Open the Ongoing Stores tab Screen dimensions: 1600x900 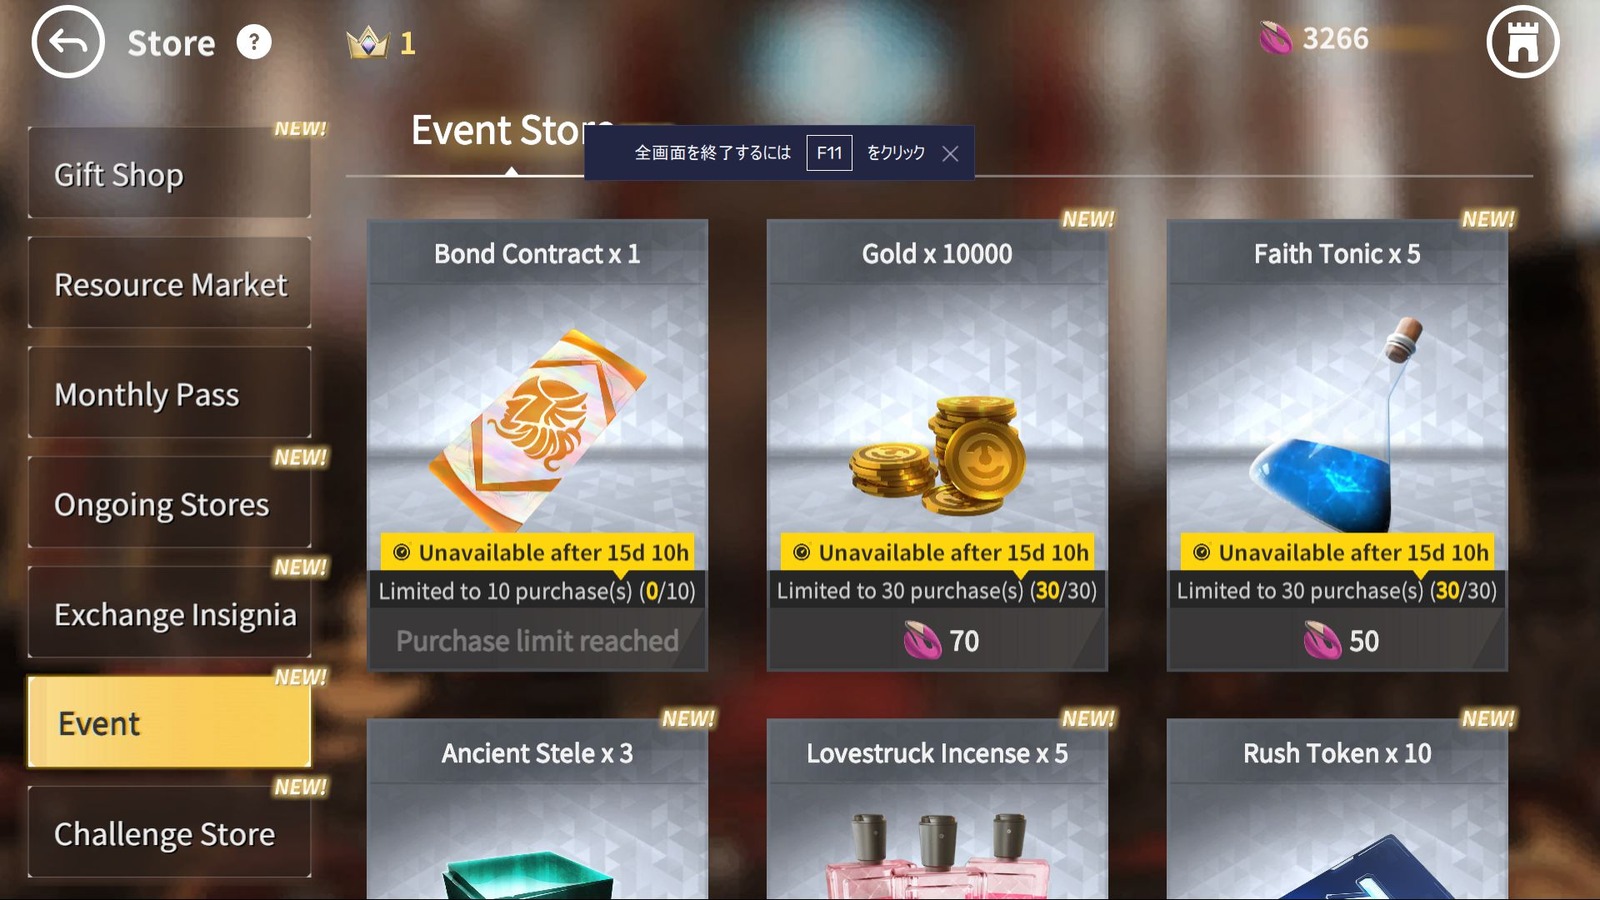169,503
